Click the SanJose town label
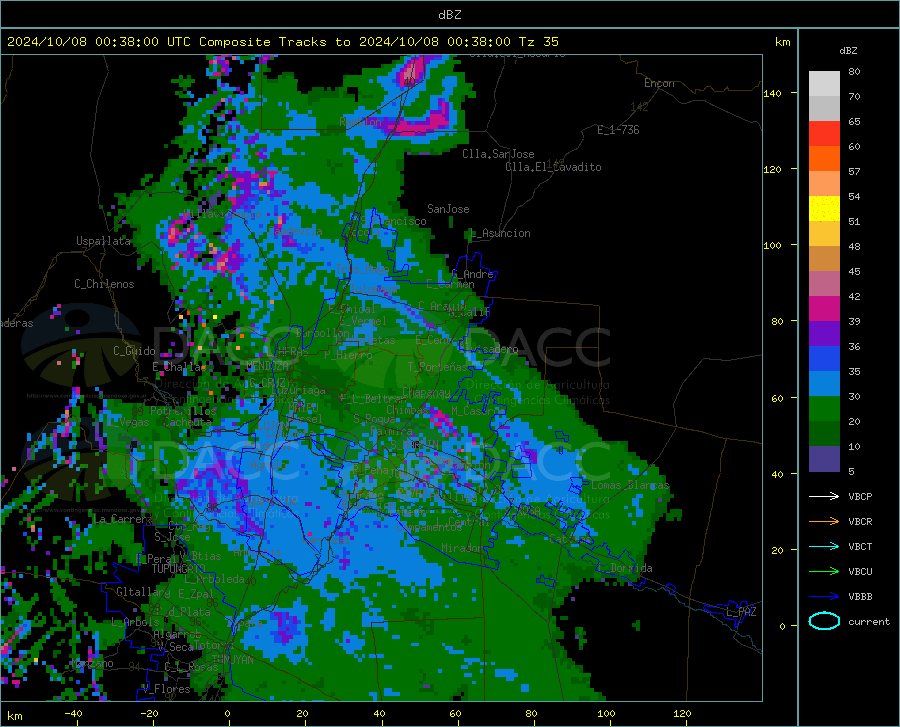900x727 pixels. click(x=448, y=209)
